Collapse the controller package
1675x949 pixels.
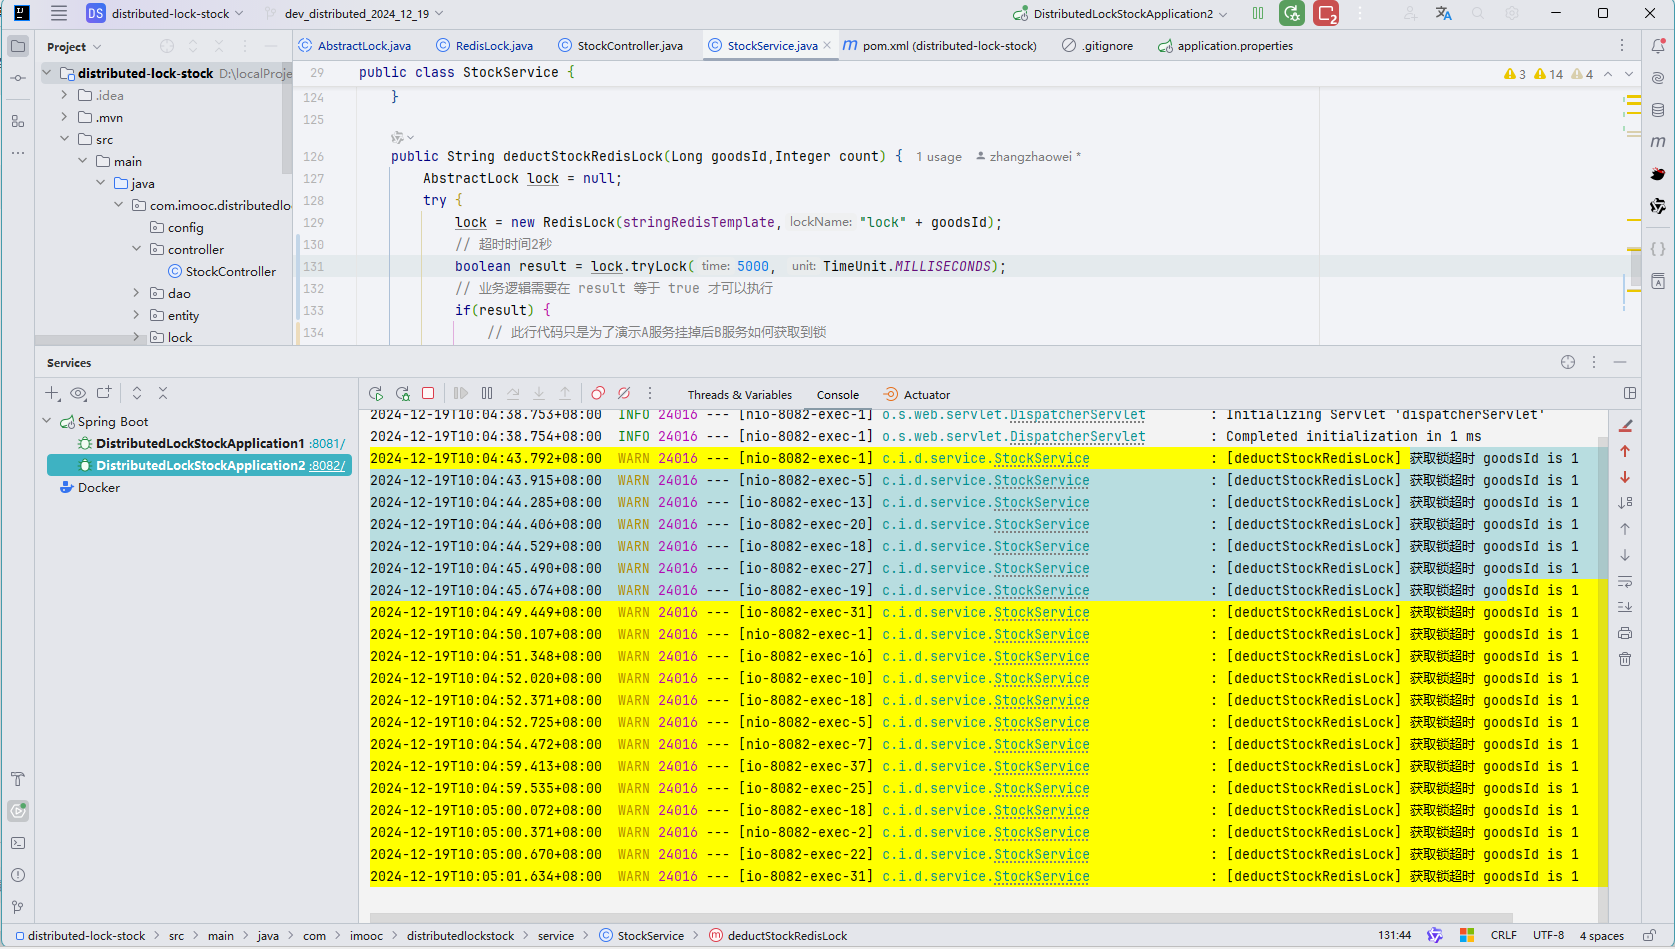click(x=136, y=249)
